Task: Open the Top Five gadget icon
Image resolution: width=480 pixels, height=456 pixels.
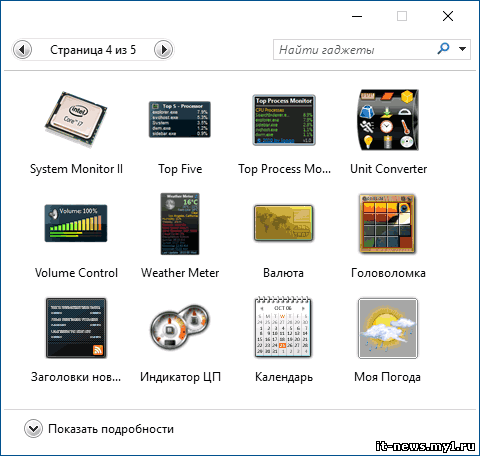Action: point(180,120)
